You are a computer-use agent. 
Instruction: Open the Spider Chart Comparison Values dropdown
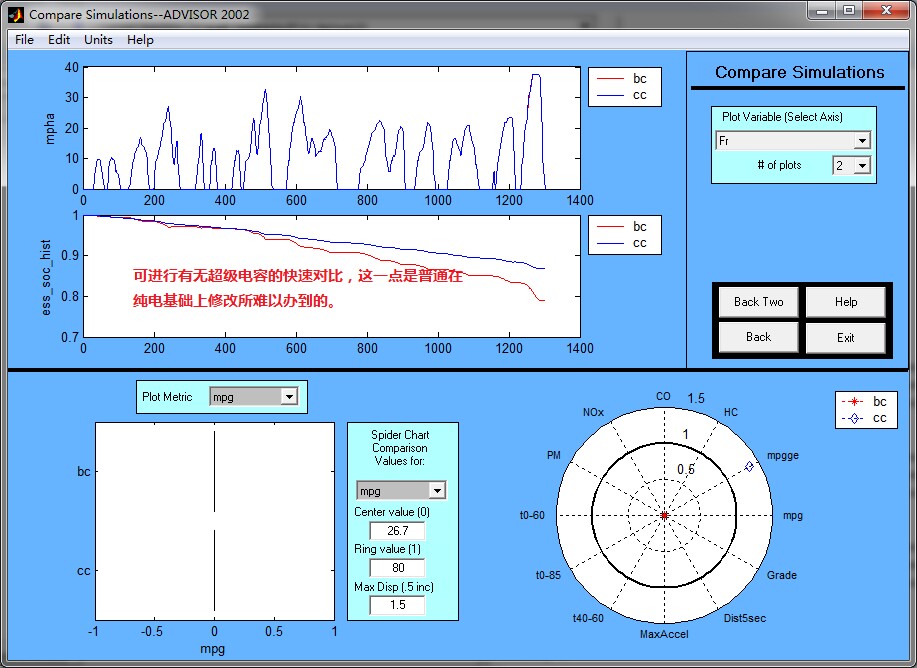[401, 490]
